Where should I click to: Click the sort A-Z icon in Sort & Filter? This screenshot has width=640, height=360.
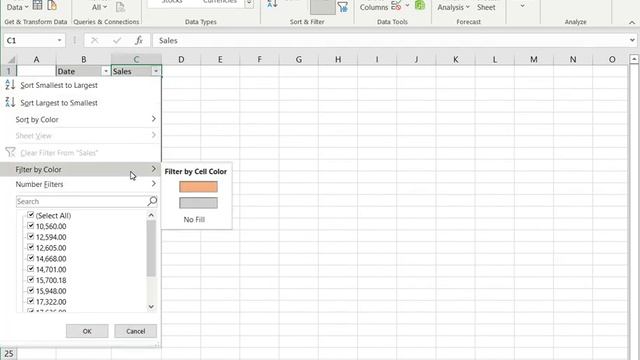point(272,4)
